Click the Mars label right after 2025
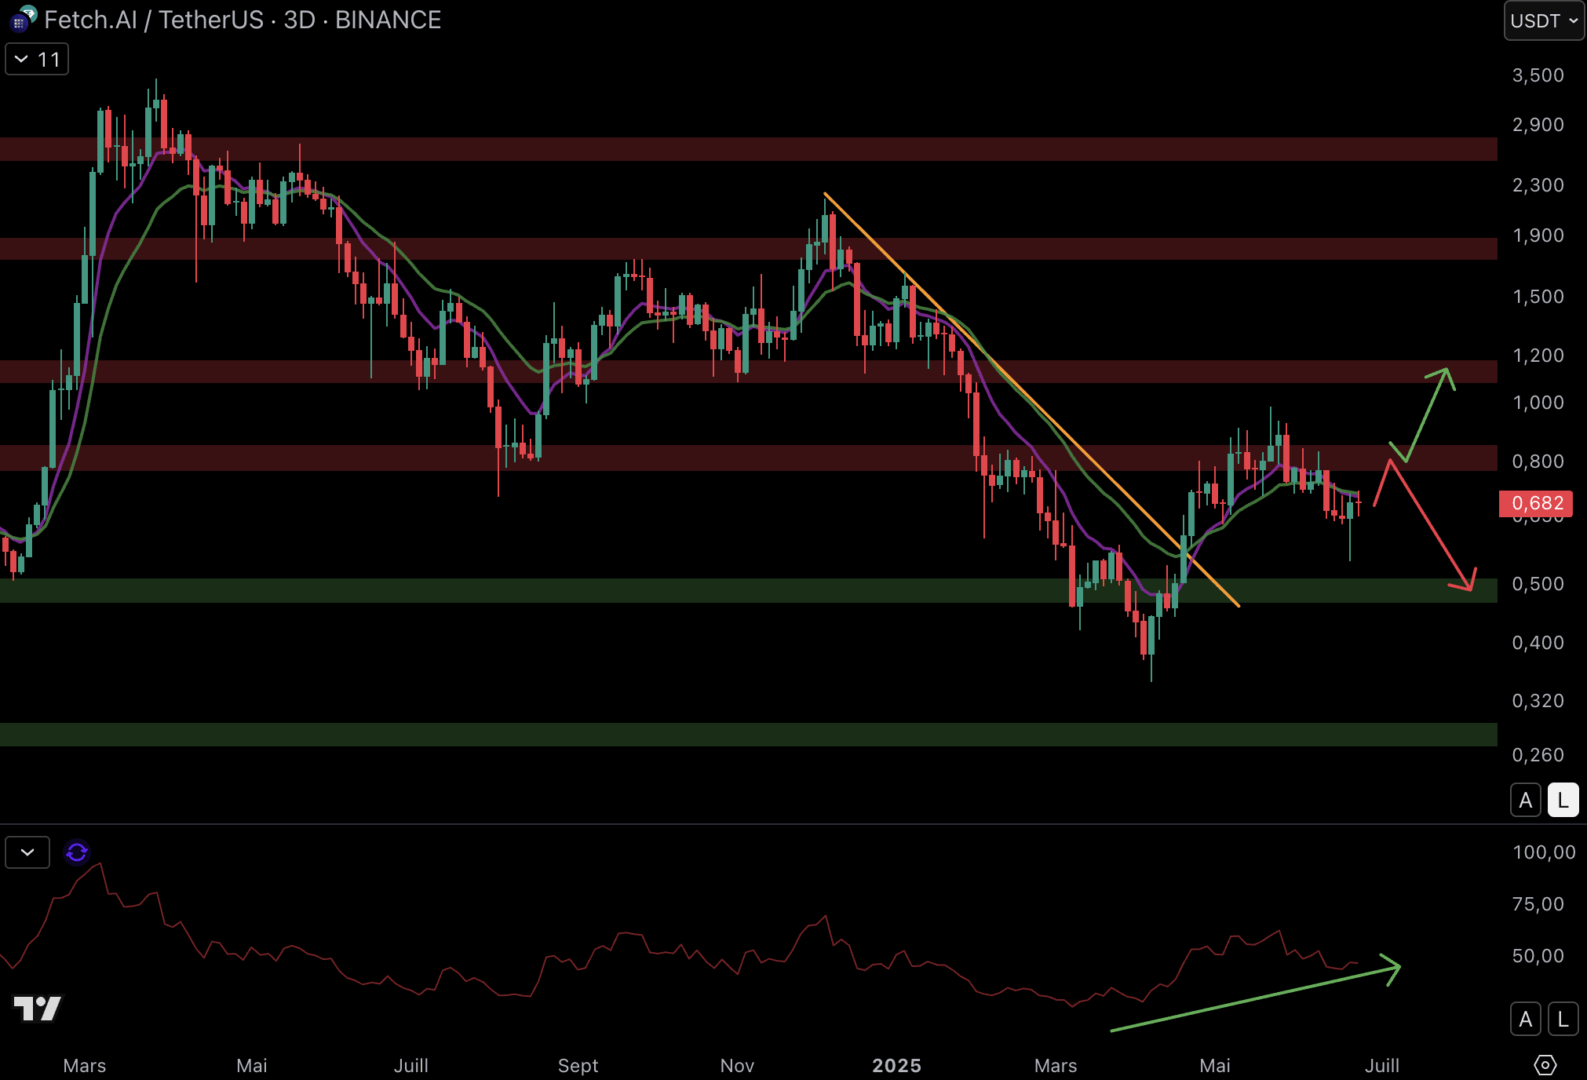Screen dimensions: 1587x1080 tap(1056, 1066)
